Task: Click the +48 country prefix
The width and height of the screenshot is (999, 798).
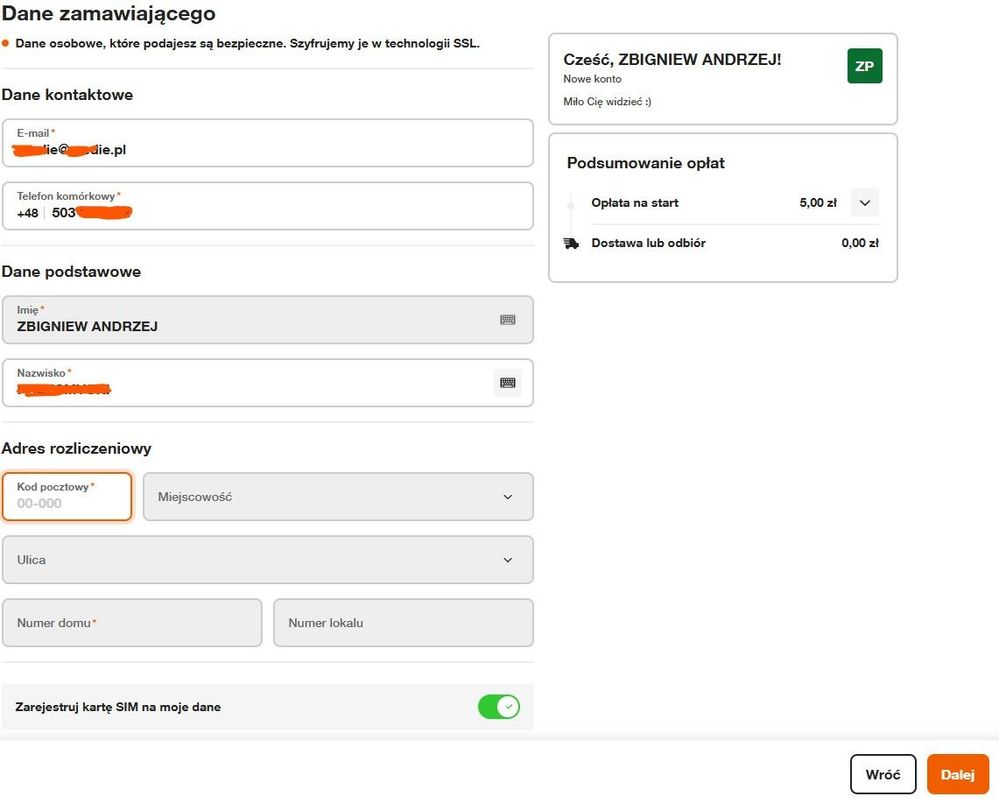Action: coord(27,213)
